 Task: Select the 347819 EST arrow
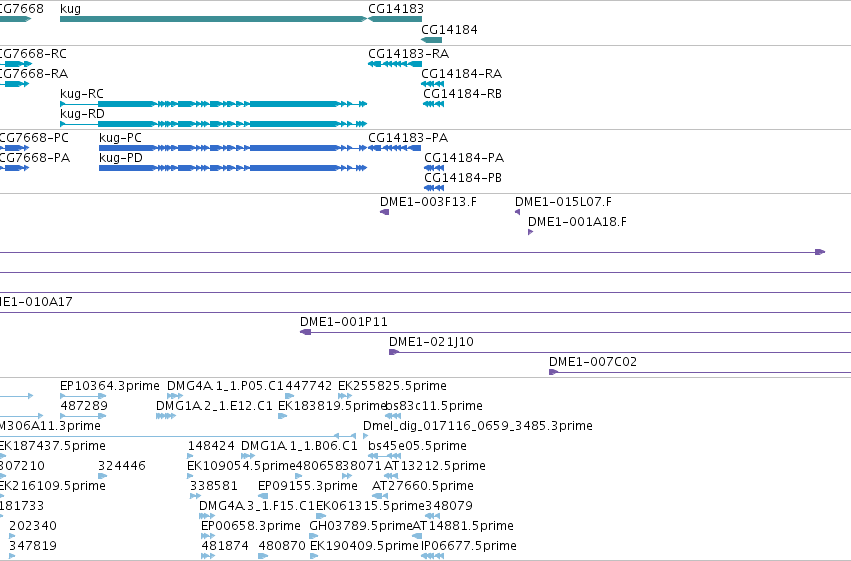pos(12,556)
